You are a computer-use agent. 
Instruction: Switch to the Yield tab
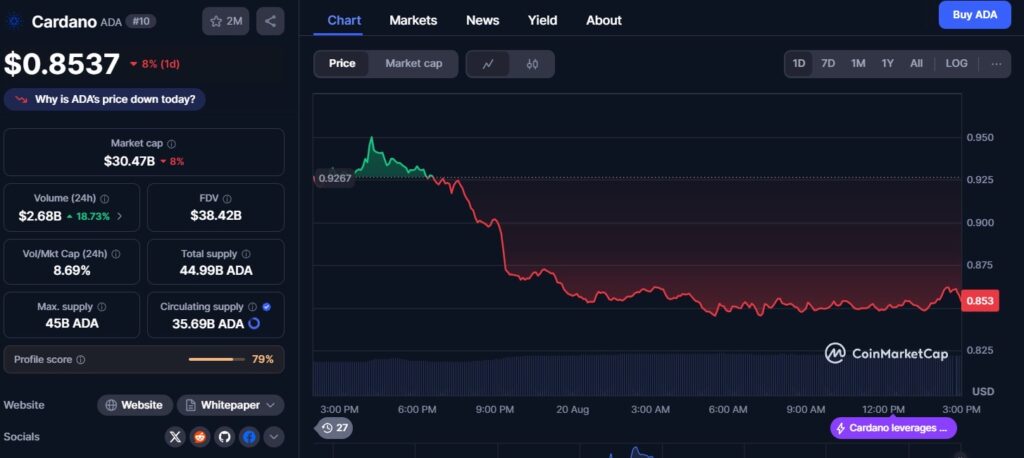tap(543, 20)
